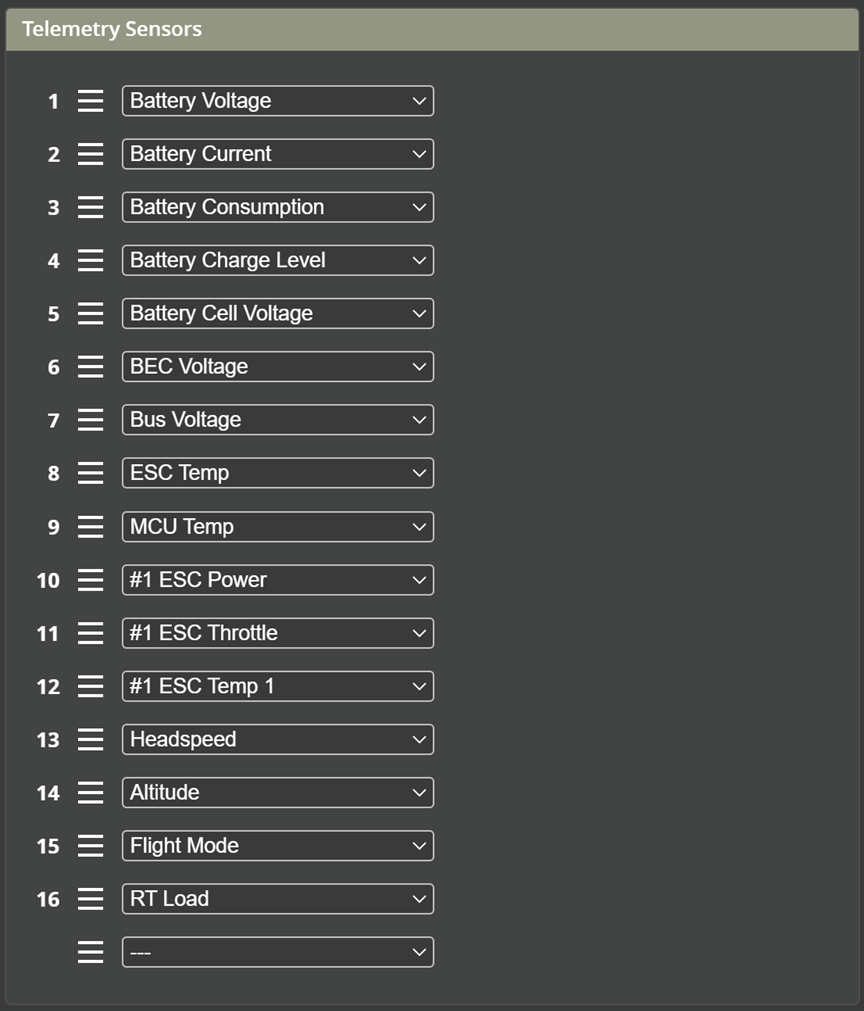Open the #1 ESC Throttle dropdown
The height and width of the screenshot is (1011, 864).
point(277,633)
